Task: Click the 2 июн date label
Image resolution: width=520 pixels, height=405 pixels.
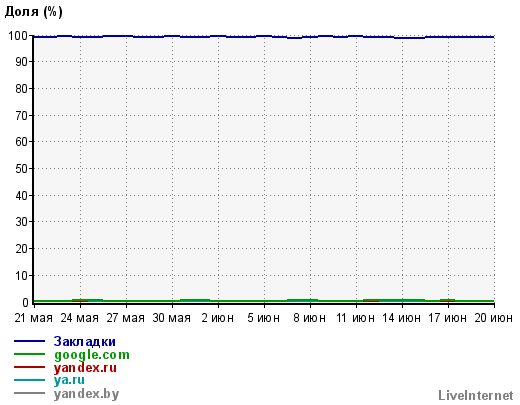Action: tap(218, 318)
